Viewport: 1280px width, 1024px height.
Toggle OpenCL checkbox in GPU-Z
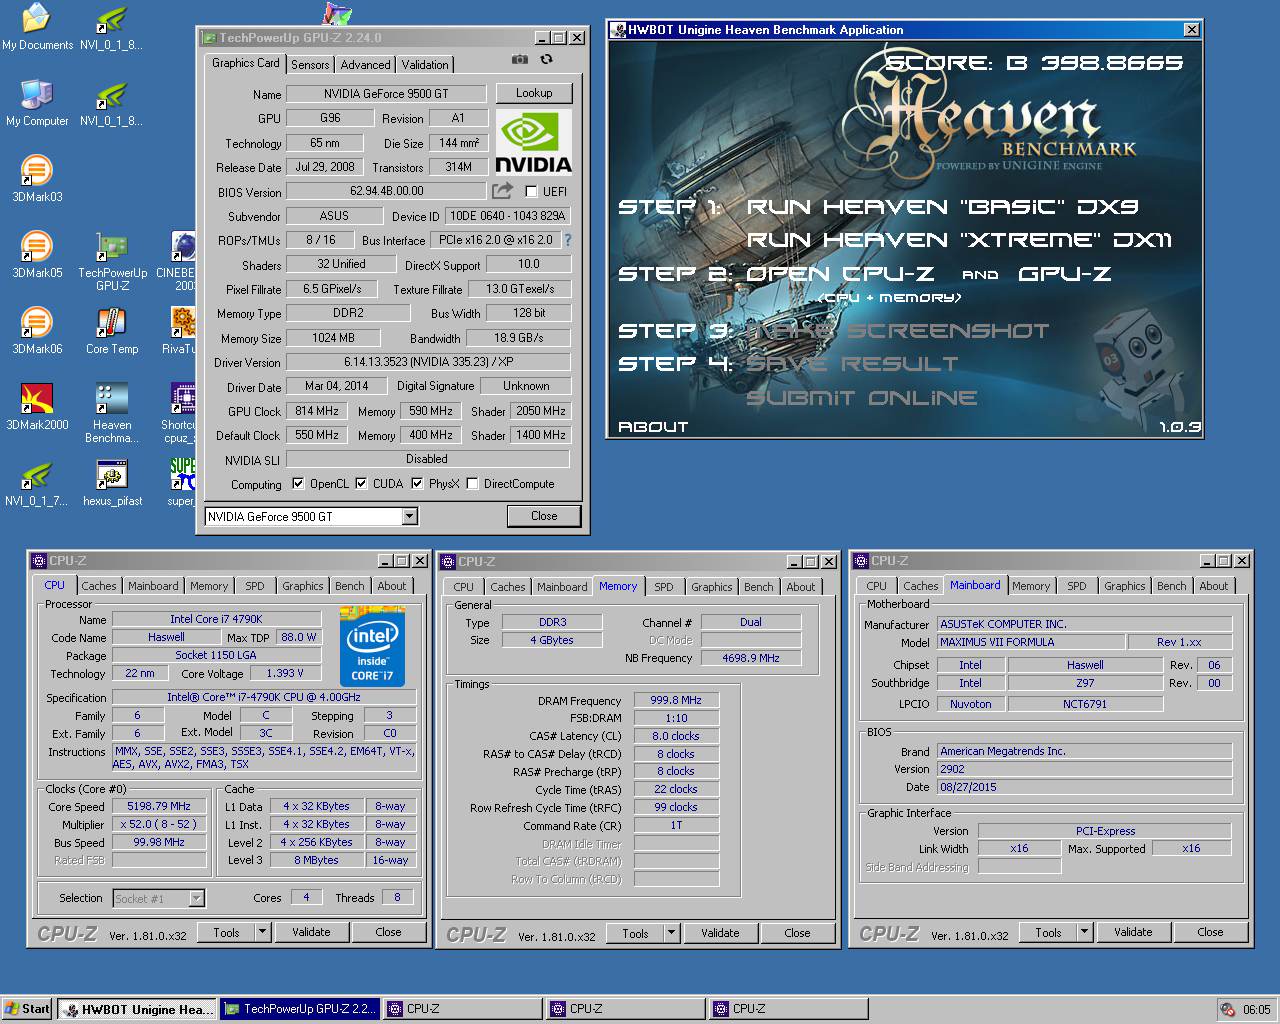click(x=298, y=484)
